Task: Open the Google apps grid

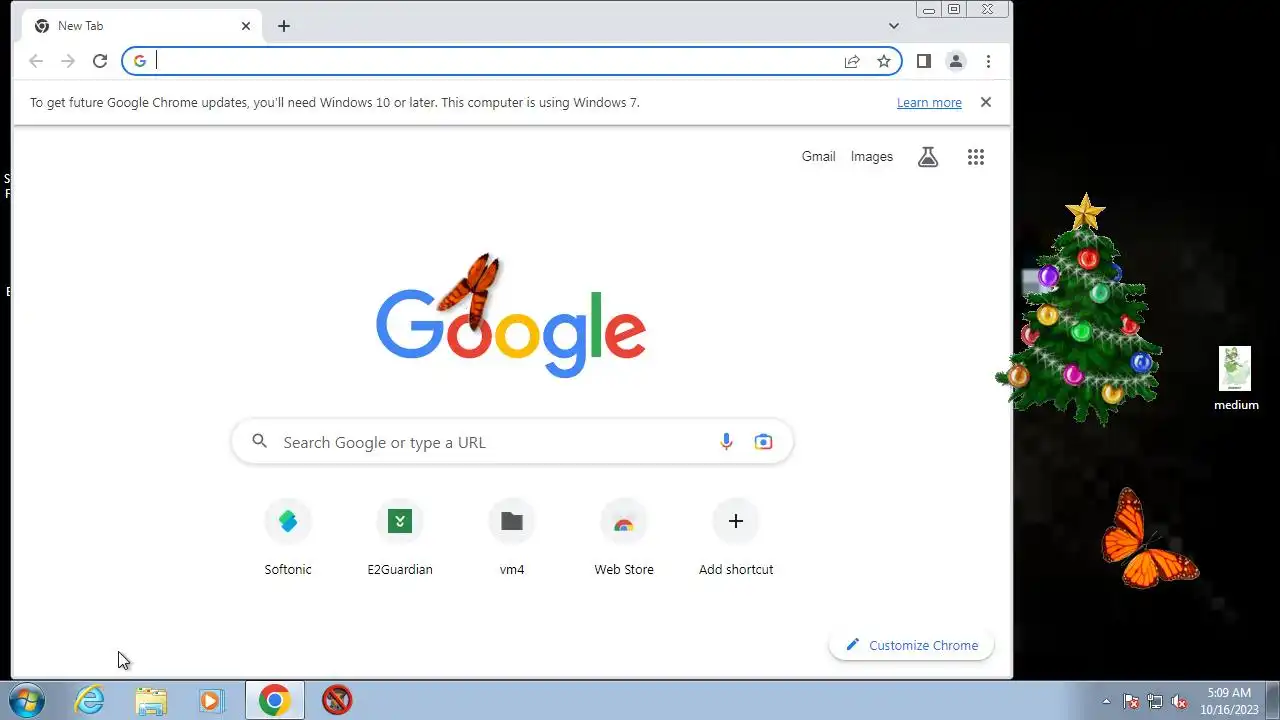Action: [x=976, y=157]
